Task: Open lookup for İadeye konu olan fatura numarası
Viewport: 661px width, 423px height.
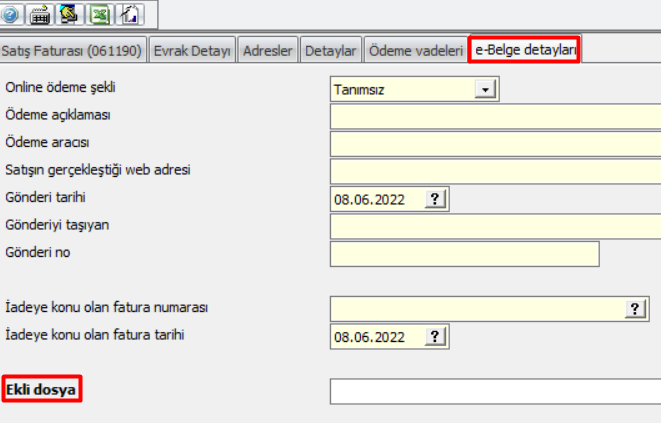Action: point(634,309)
